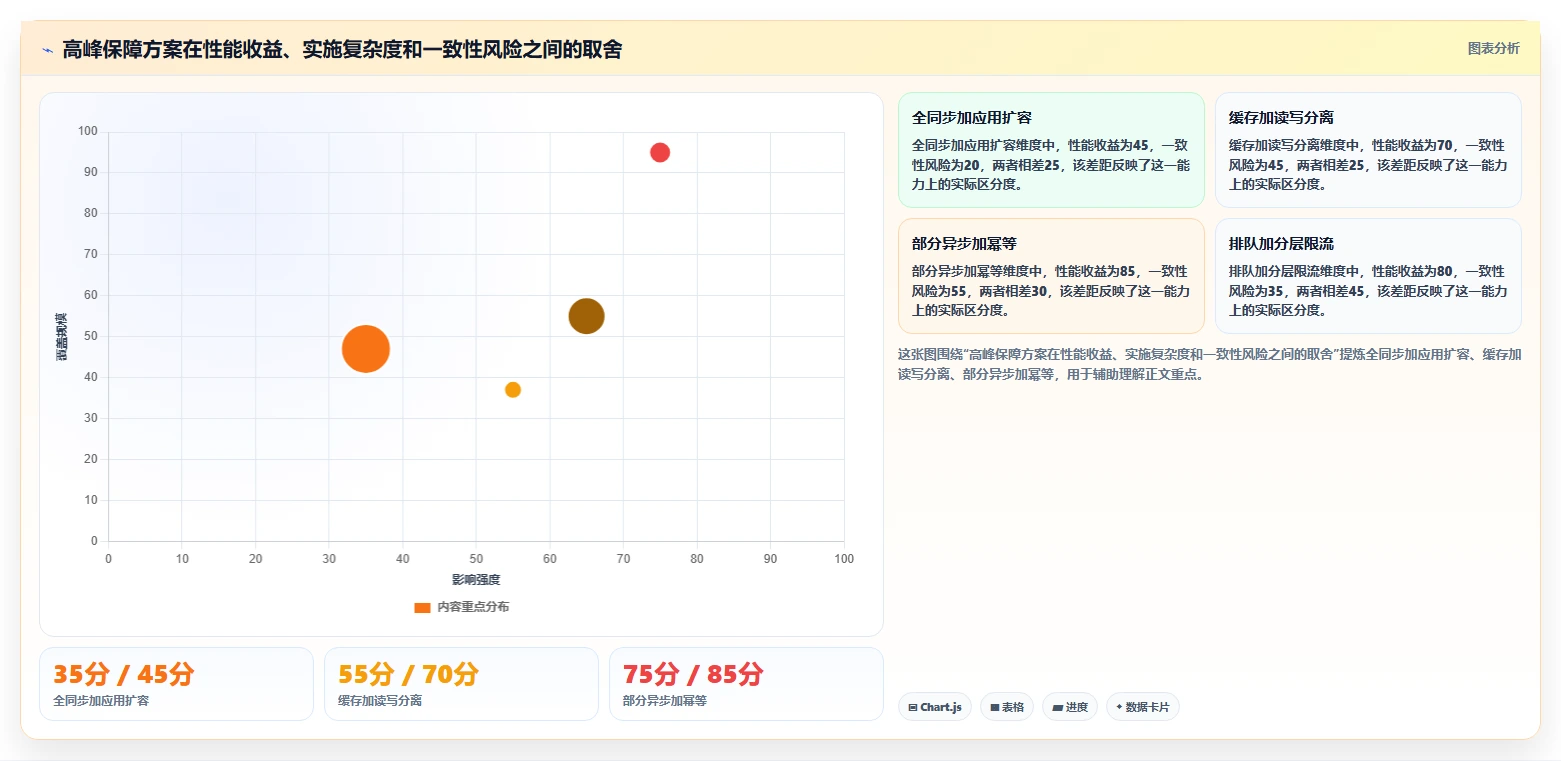Click the 进度 tag chip

tap(1070, 707)
